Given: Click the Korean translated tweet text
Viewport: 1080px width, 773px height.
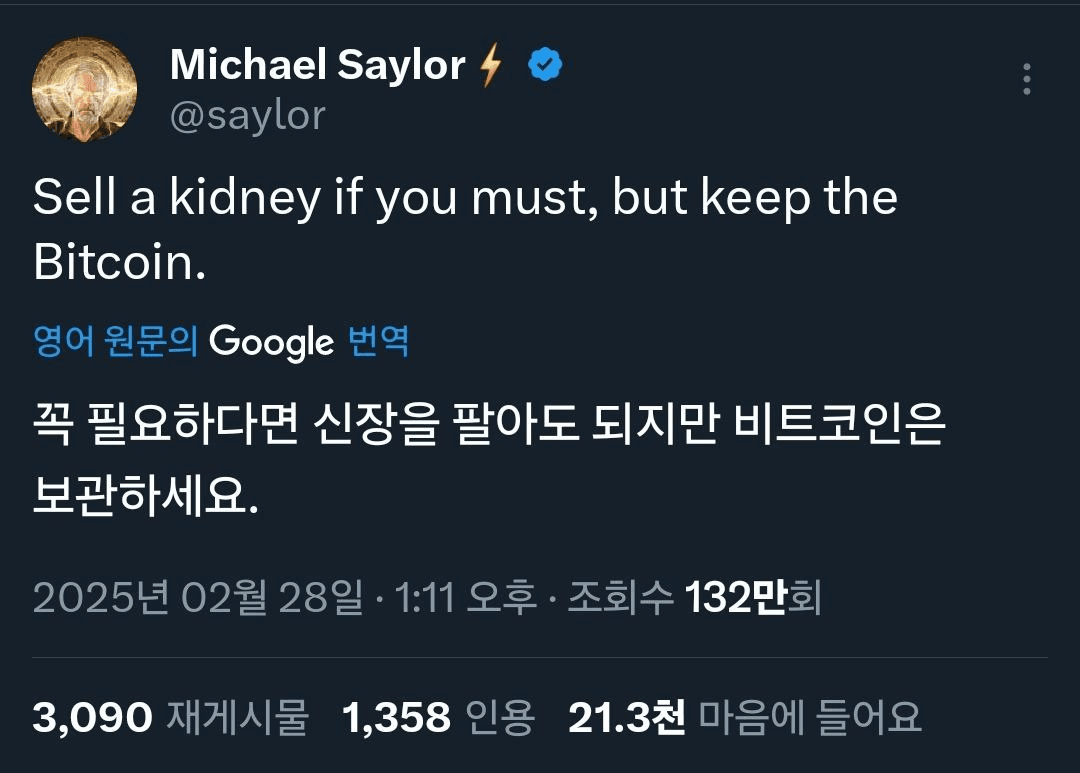Looking at the screenshot, I should coord(488,459).
